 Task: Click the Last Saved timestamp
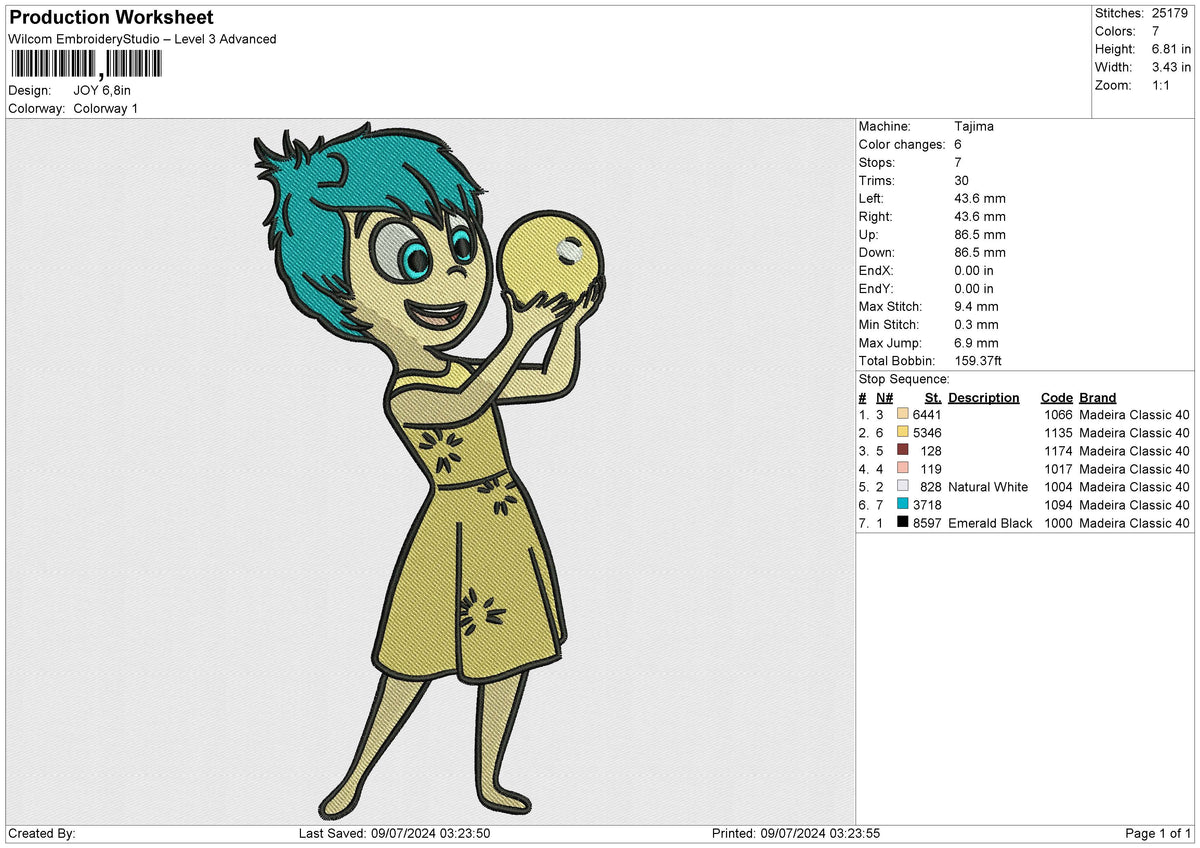(394, 833)
